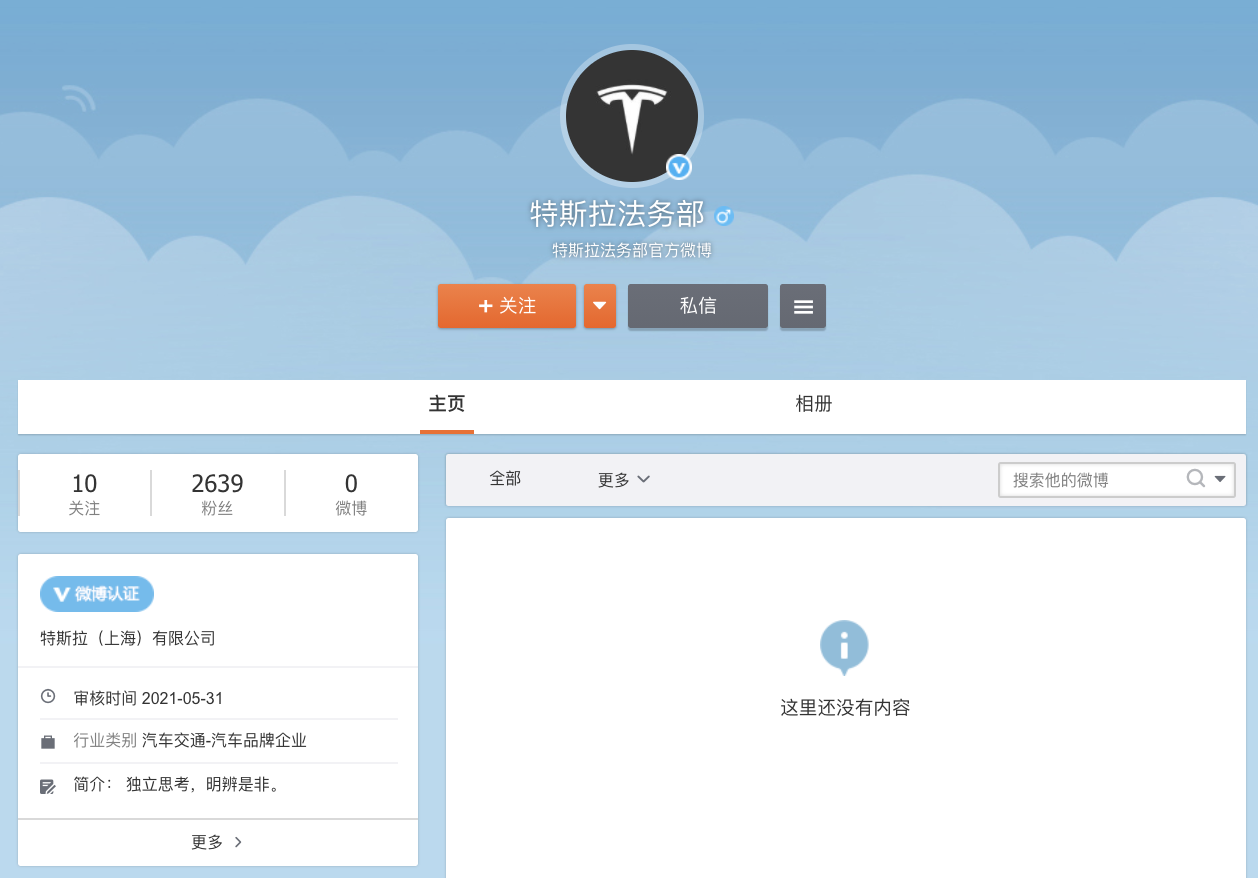Click the RSS feed icon in the header

[79, 98]
